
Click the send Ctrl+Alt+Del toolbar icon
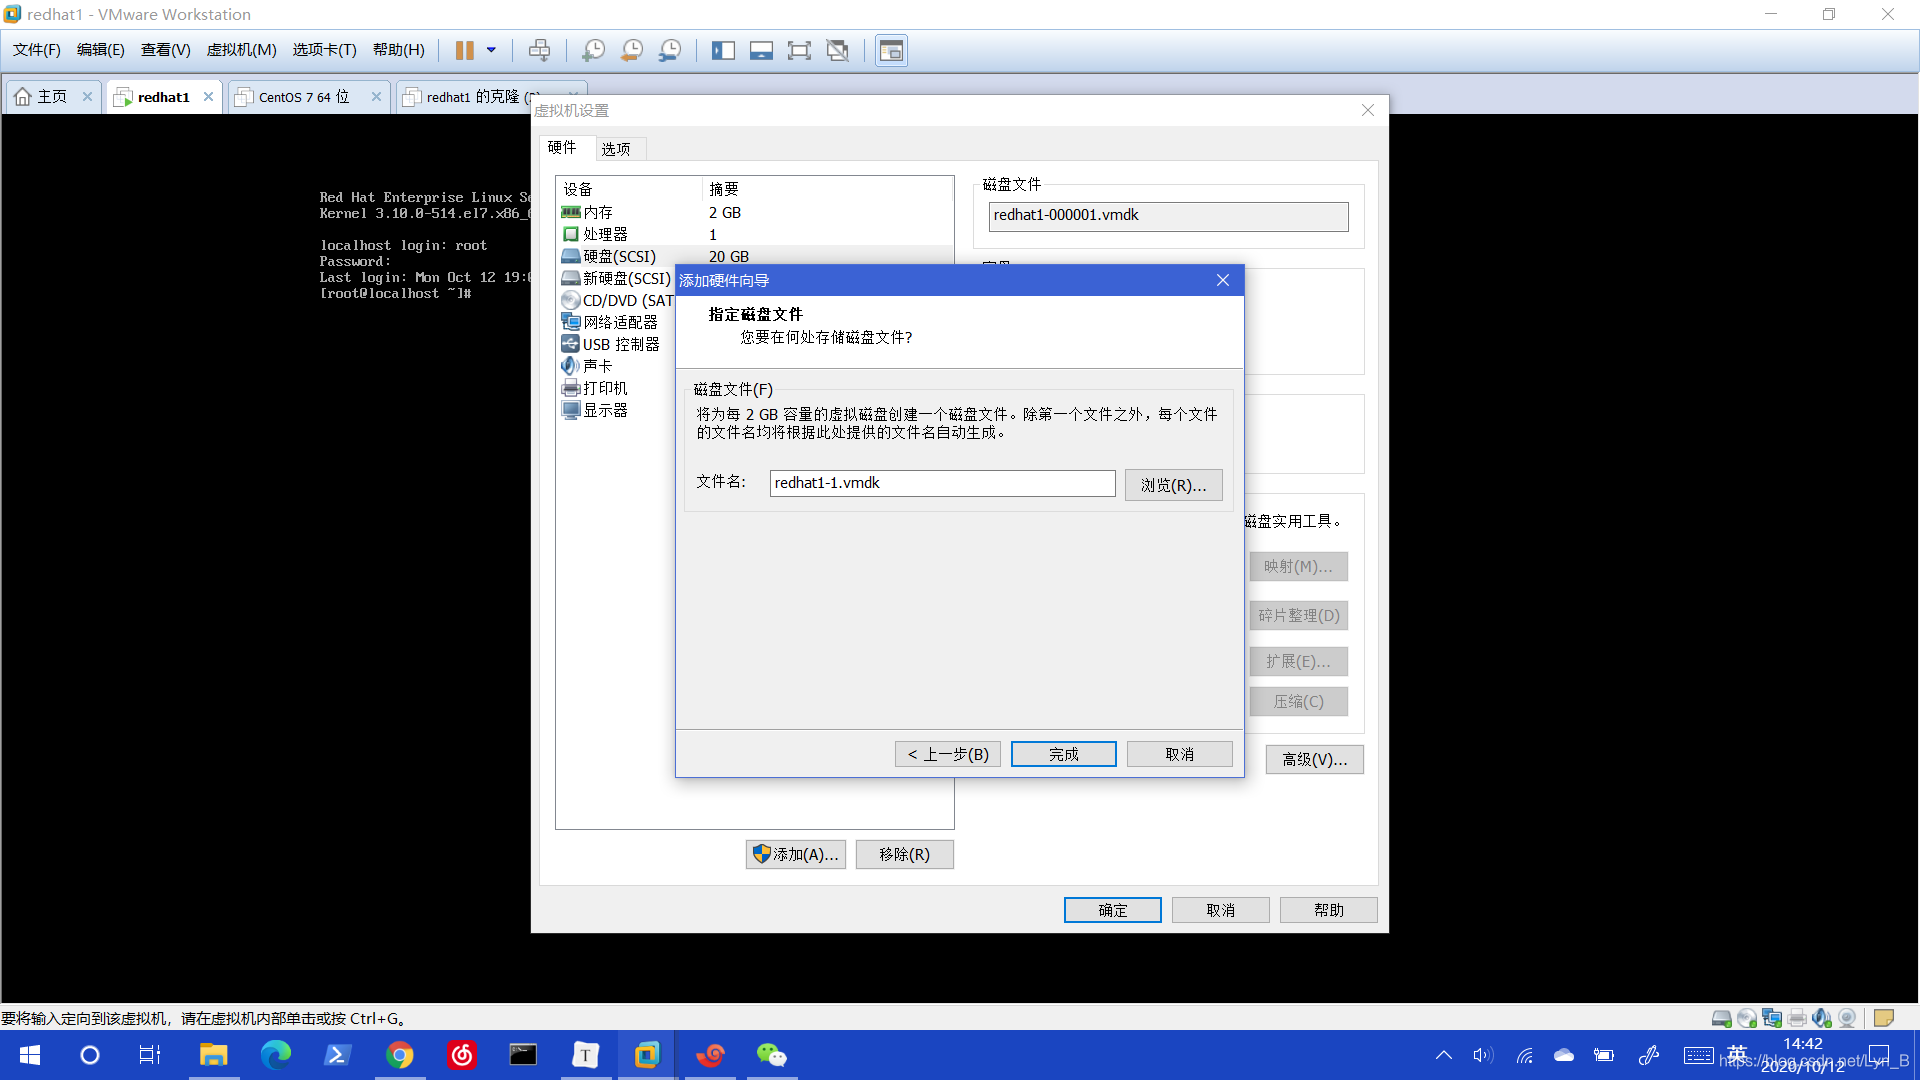[539, 50]
